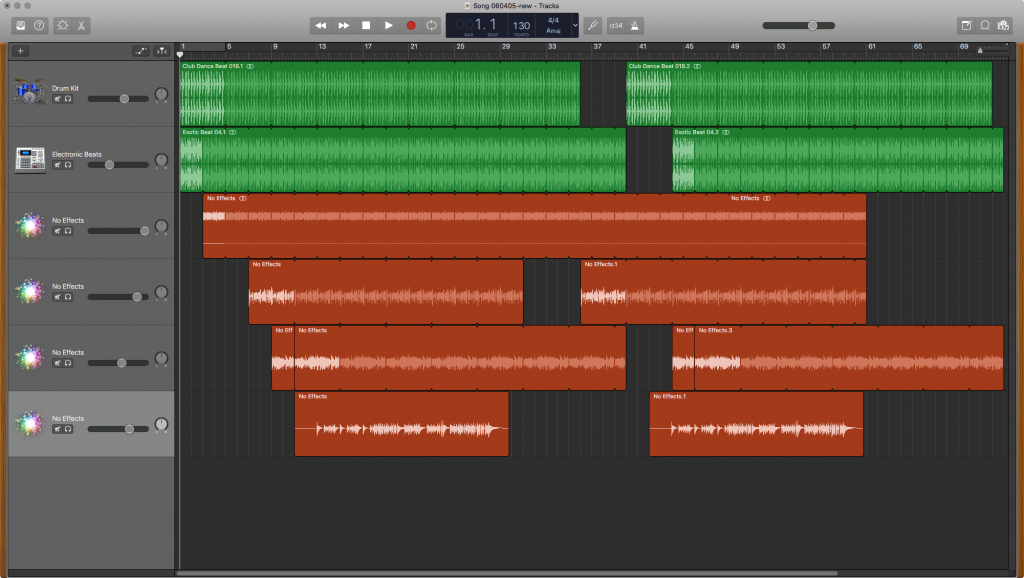
Task: Mute the Electronic Beats track
Action: [57, 165]
